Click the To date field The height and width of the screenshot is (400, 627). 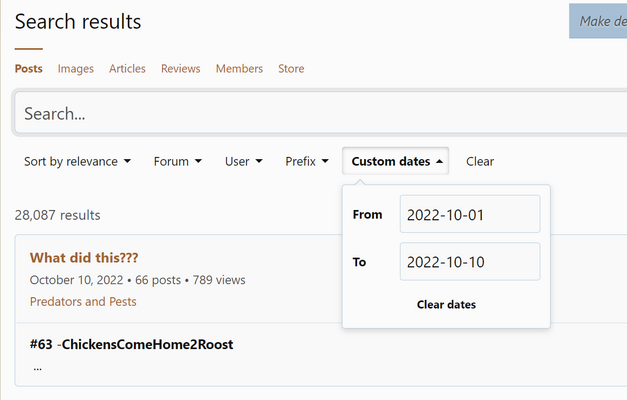(x=470, y=262)
